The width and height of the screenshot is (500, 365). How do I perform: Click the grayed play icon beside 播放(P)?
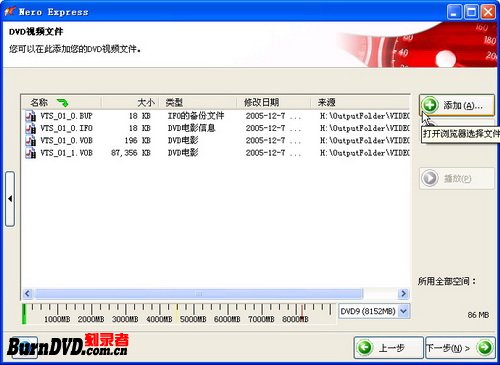point(430,178)
